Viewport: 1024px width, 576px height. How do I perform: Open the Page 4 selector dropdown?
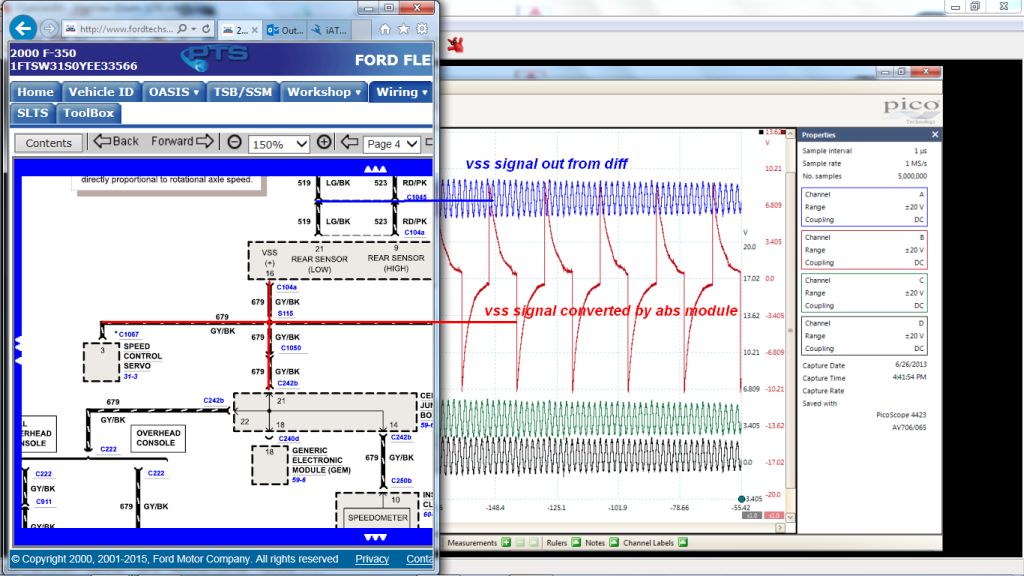391,144
